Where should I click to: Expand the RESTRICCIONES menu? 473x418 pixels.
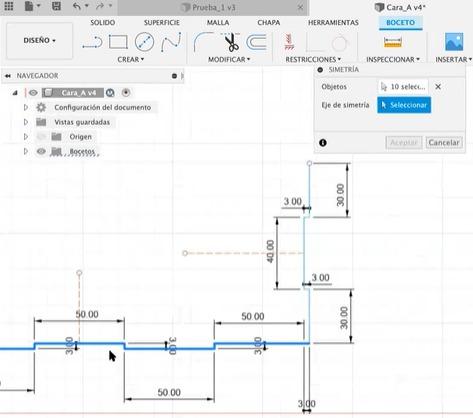313,59
